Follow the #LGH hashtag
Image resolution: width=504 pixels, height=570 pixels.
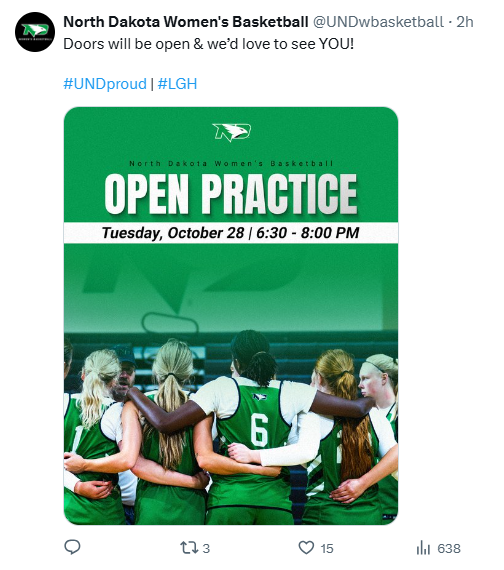pos(177,84)
